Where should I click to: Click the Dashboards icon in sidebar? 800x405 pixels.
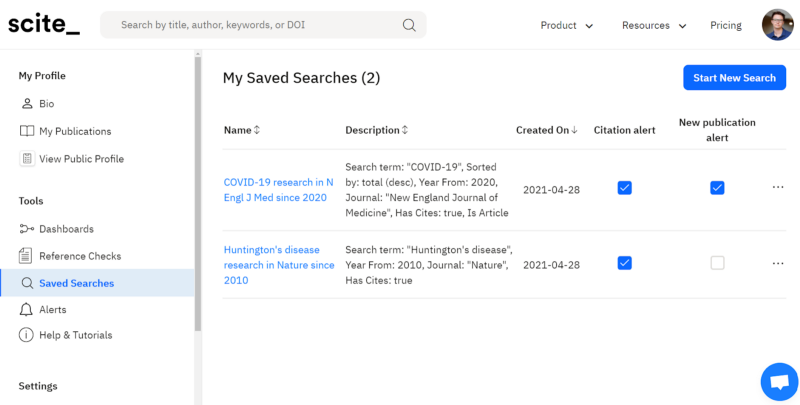[27, 229]
